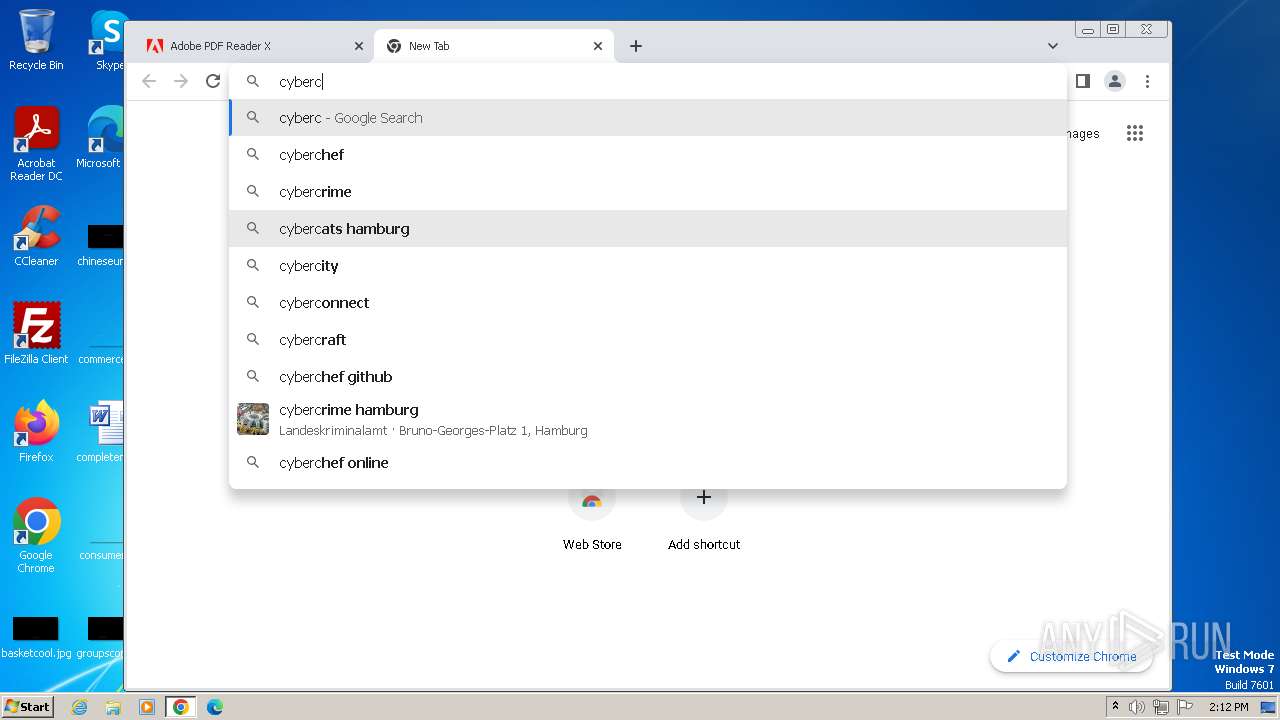
Task: Select the 'cybercrime' suggestion
Action: [x=648, y=192]
